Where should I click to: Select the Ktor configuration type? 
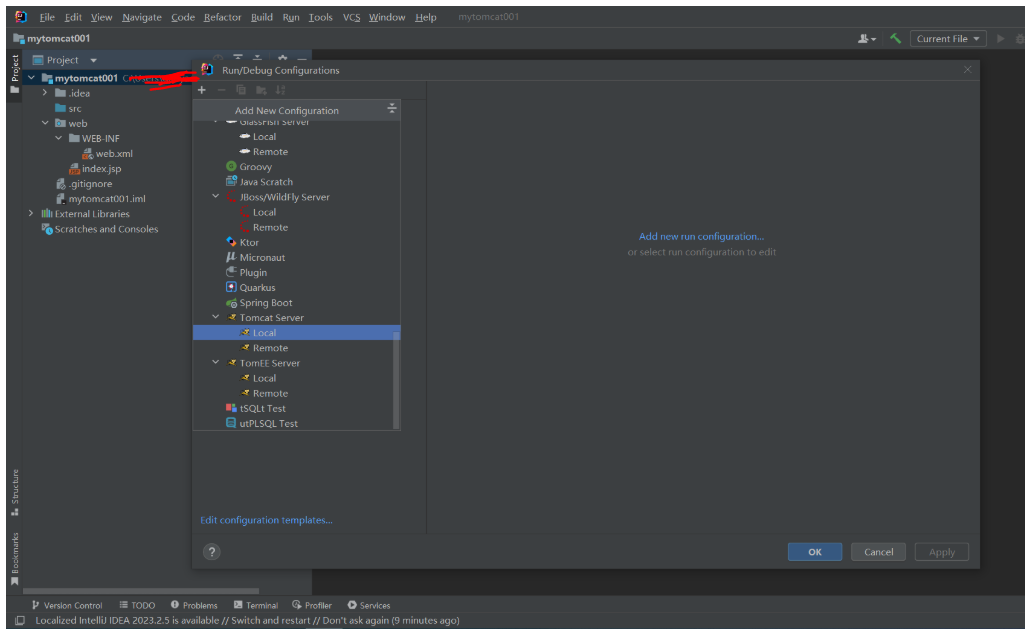click(248, 243)
